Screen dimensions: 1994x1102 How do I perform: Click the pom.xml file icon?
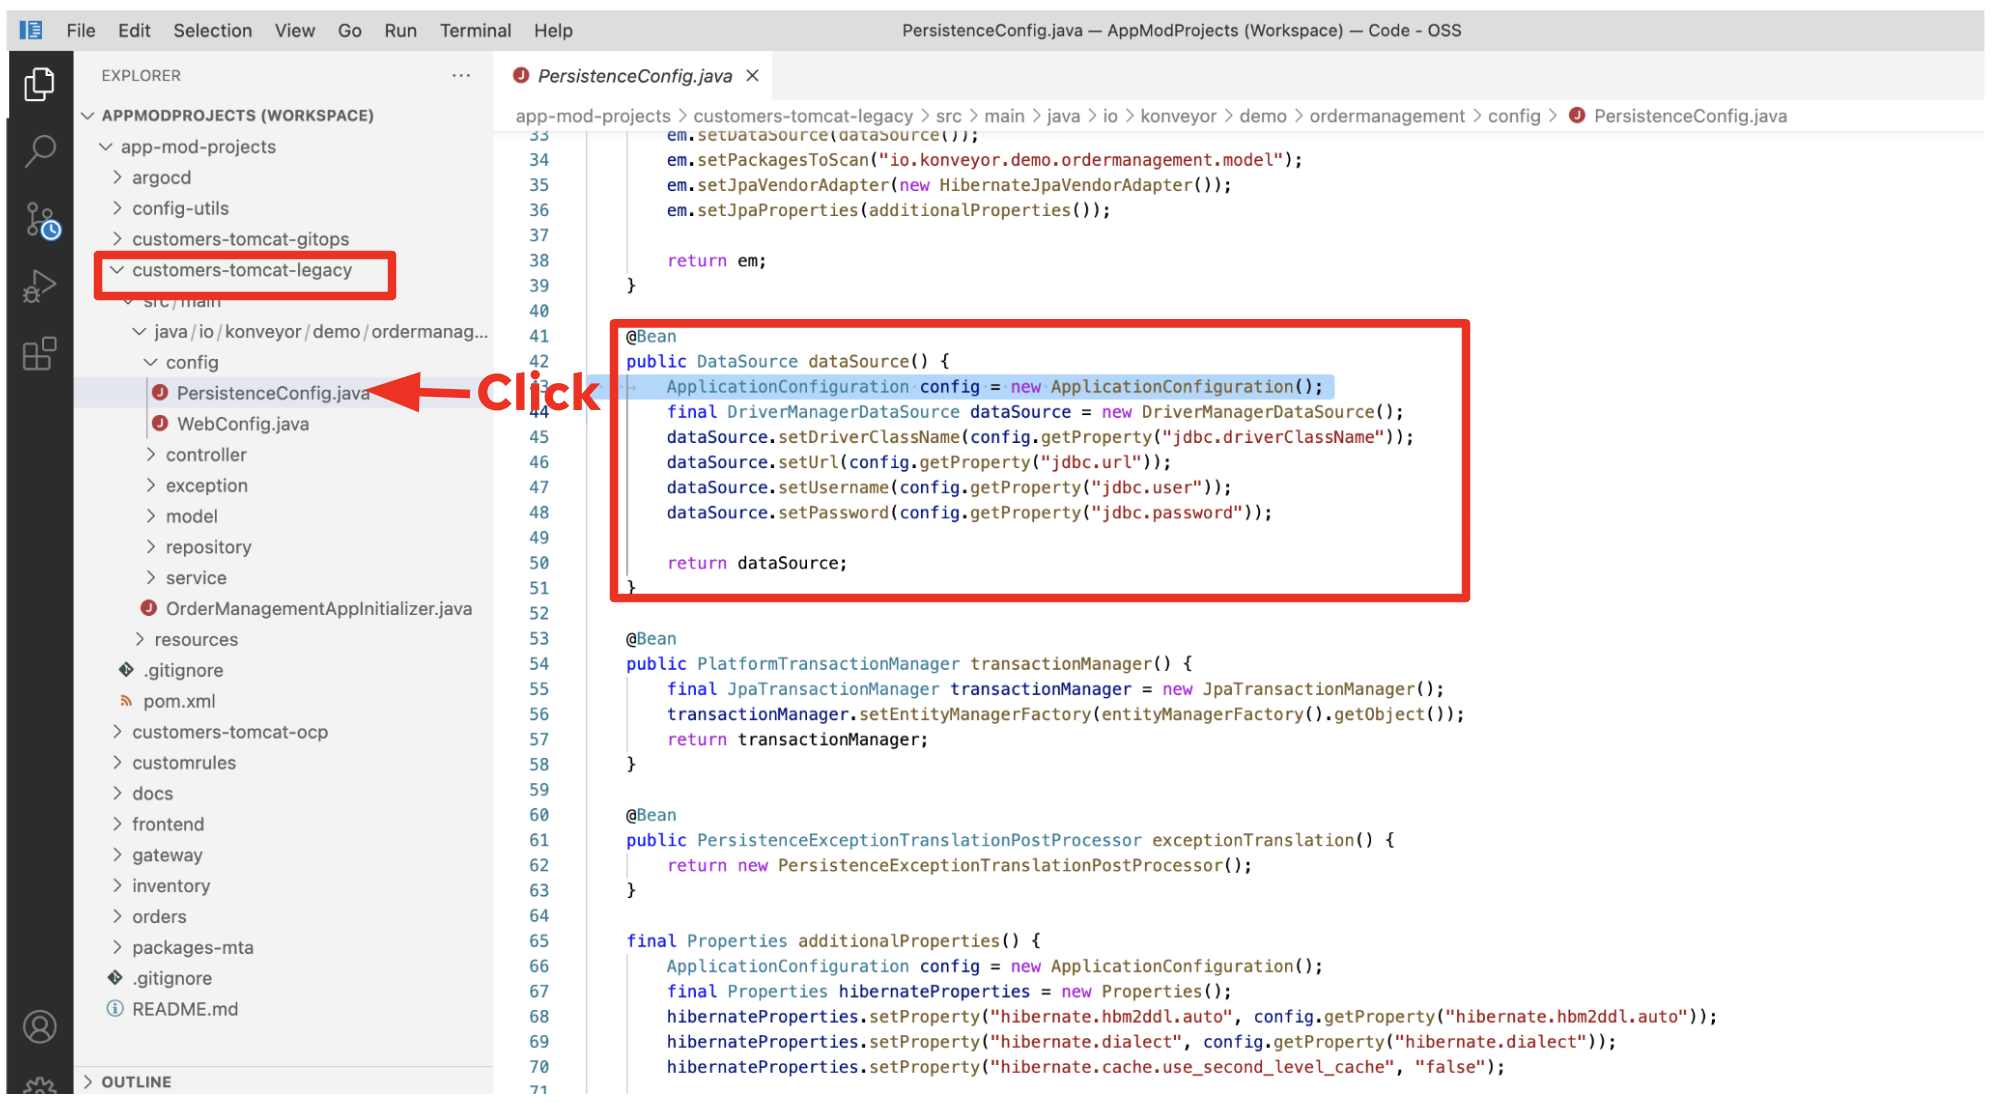coord(126,701)
